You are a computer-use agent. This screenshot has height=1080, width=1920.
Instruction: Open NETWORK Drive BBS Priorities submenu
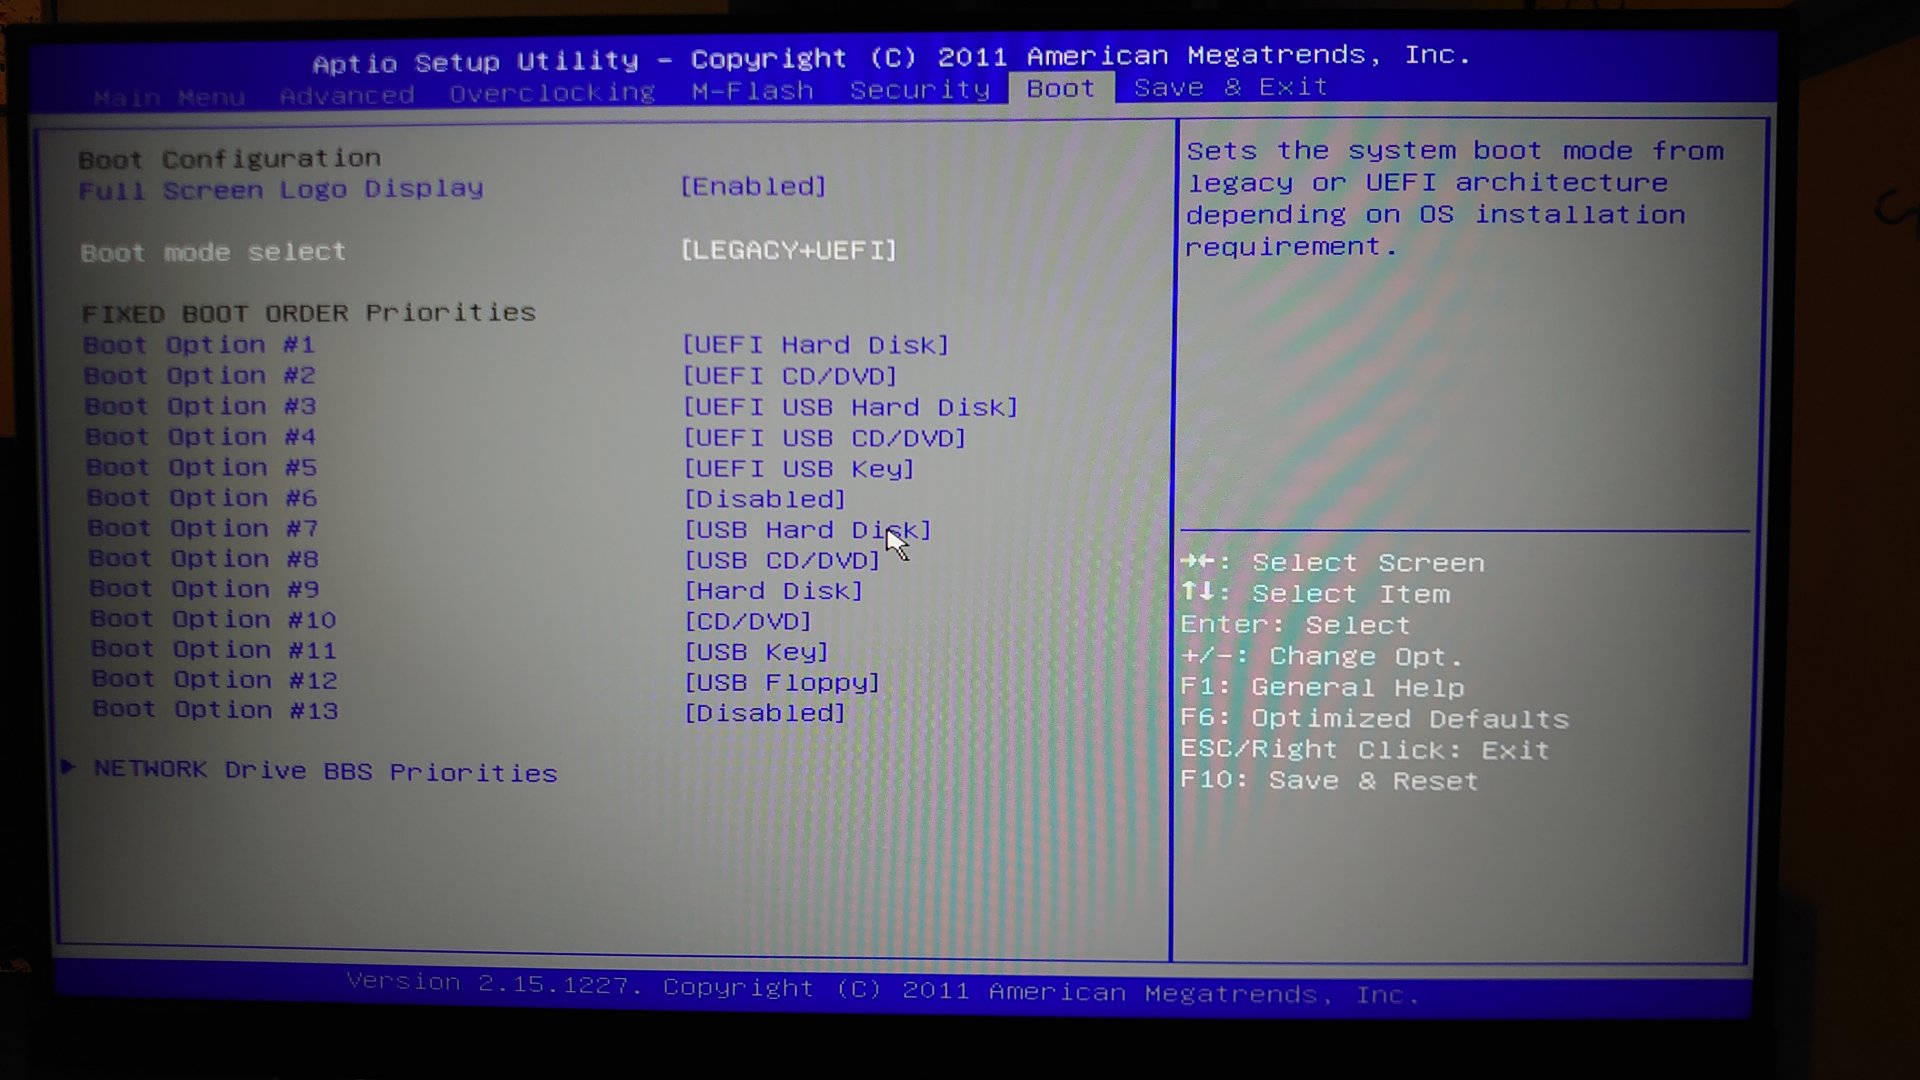click(325, 771)
